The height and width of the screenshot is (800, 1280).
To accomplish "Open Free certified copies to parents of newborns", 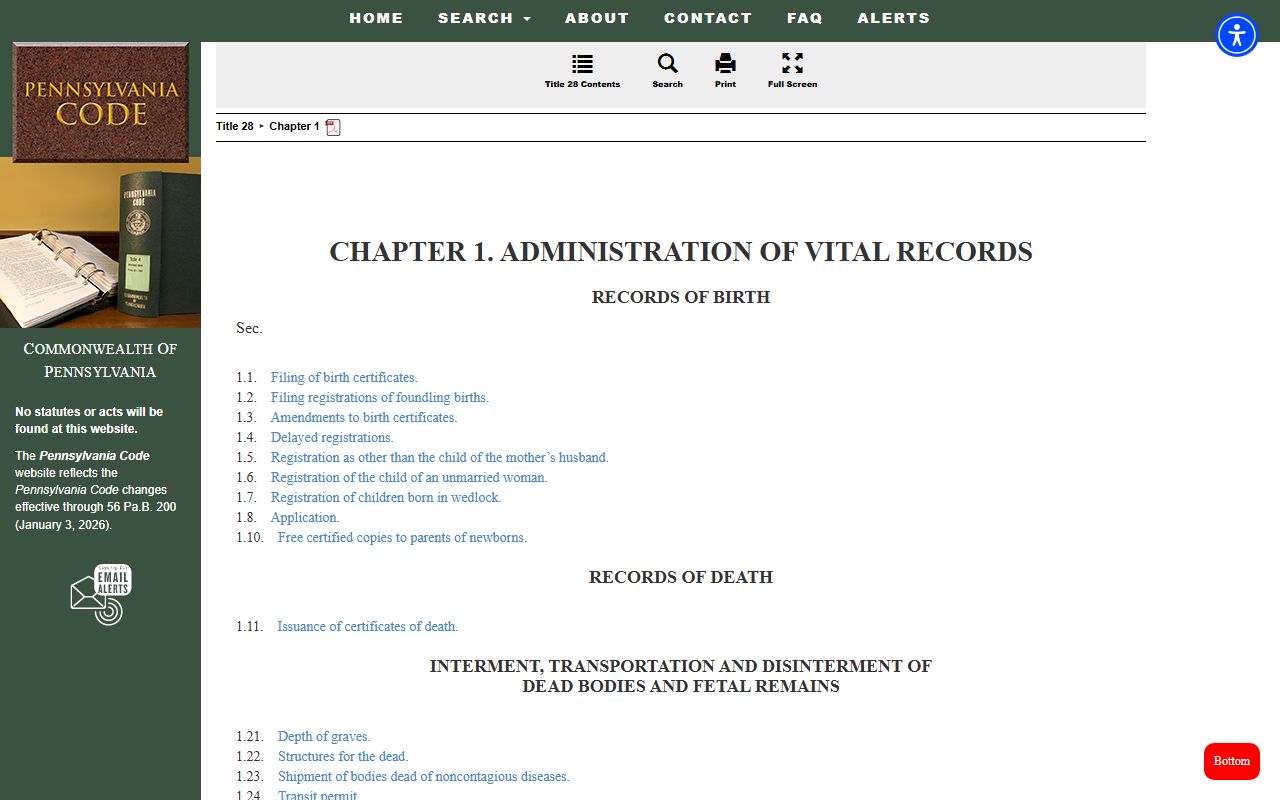I will pyautogui.click(x=402, y=537).
